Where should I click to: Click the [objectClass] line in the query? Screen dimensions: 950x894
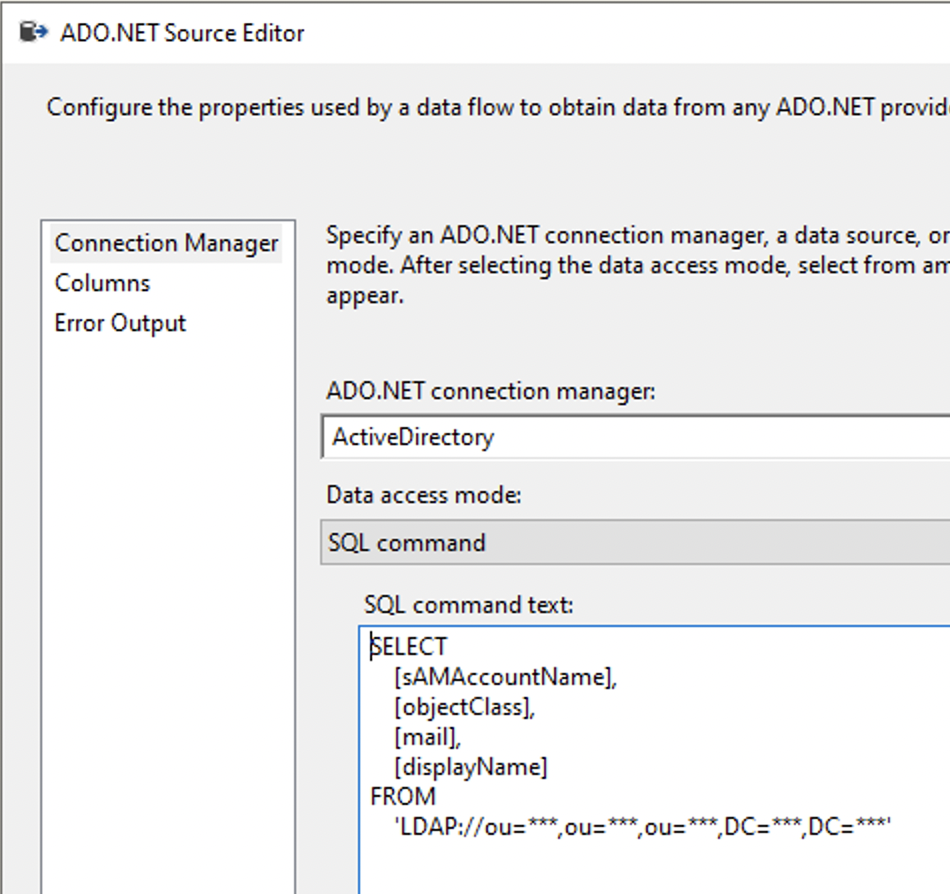click(x=465, y=707)
